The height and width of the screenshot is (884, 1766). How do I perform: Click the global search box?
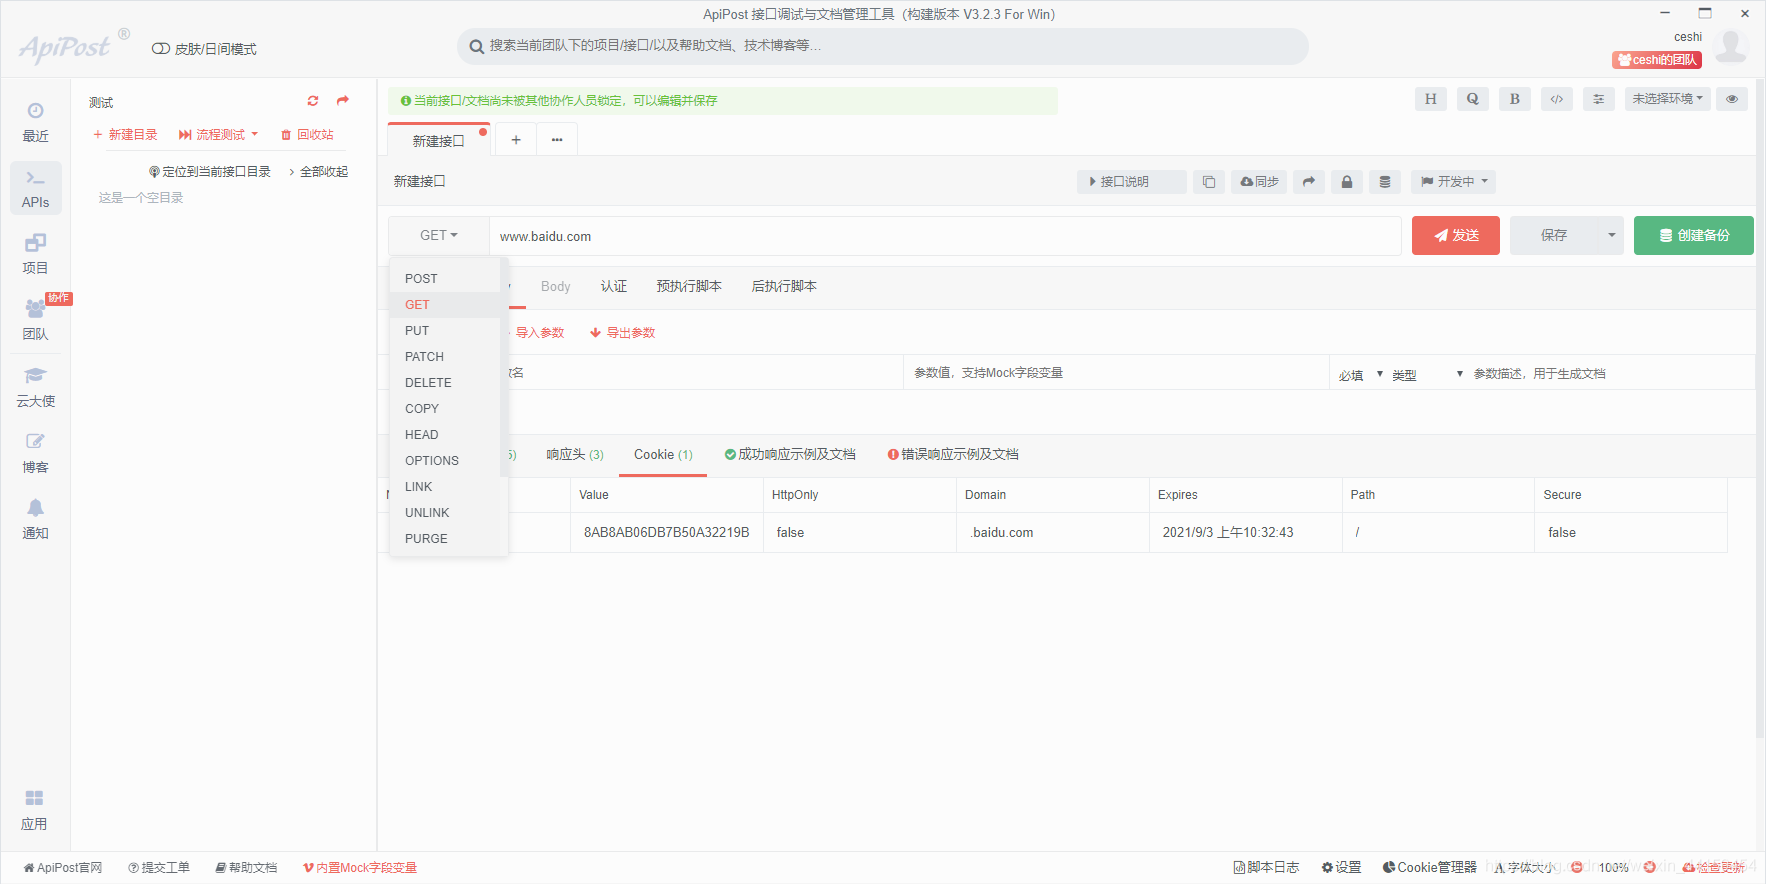(x=883, y=46)
